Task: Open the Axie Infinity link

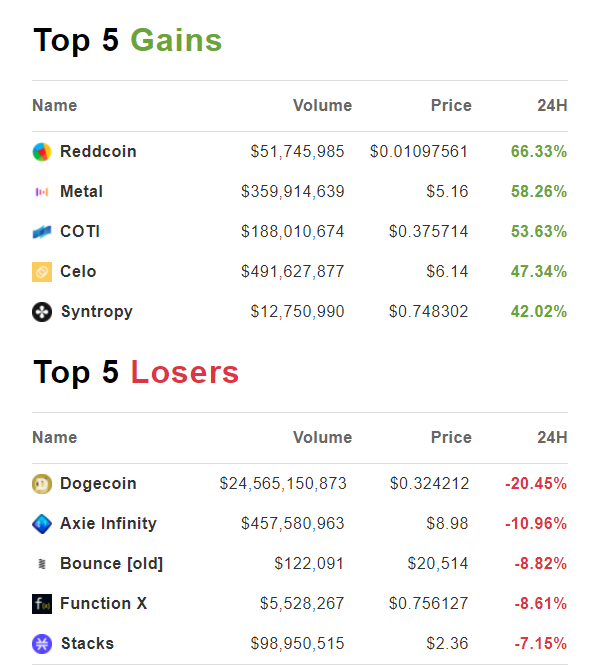Action: pos(109,523)
